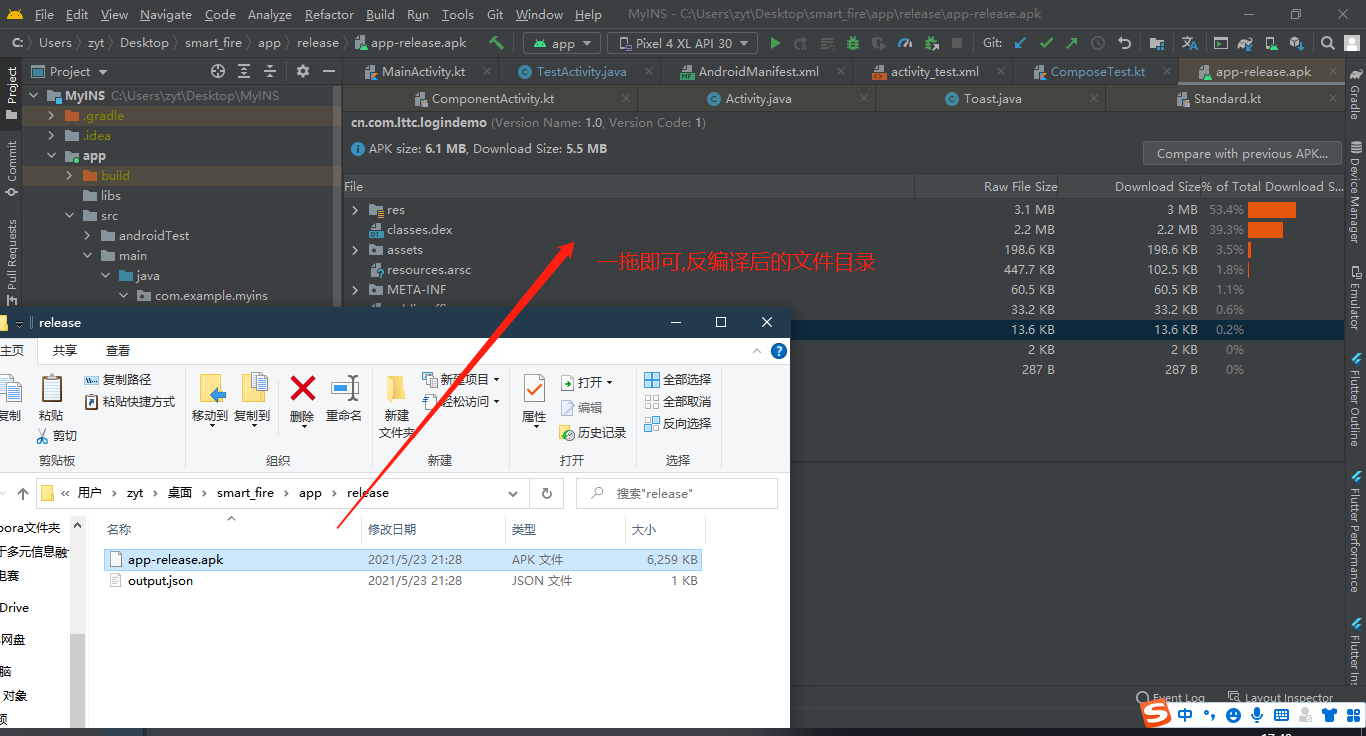
Task: Expand the assets folder in APK analyzer
Action: (355, 250)
